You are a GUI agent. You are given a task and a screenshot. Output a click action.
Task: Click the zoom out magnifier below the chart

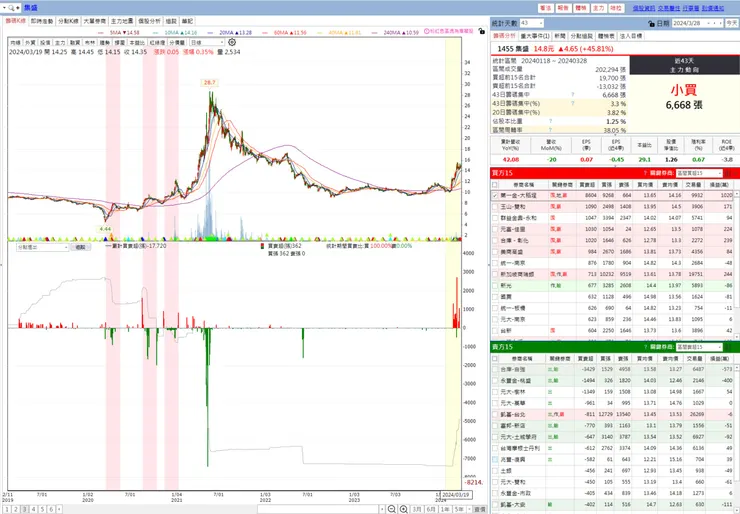tap(392, 509)
